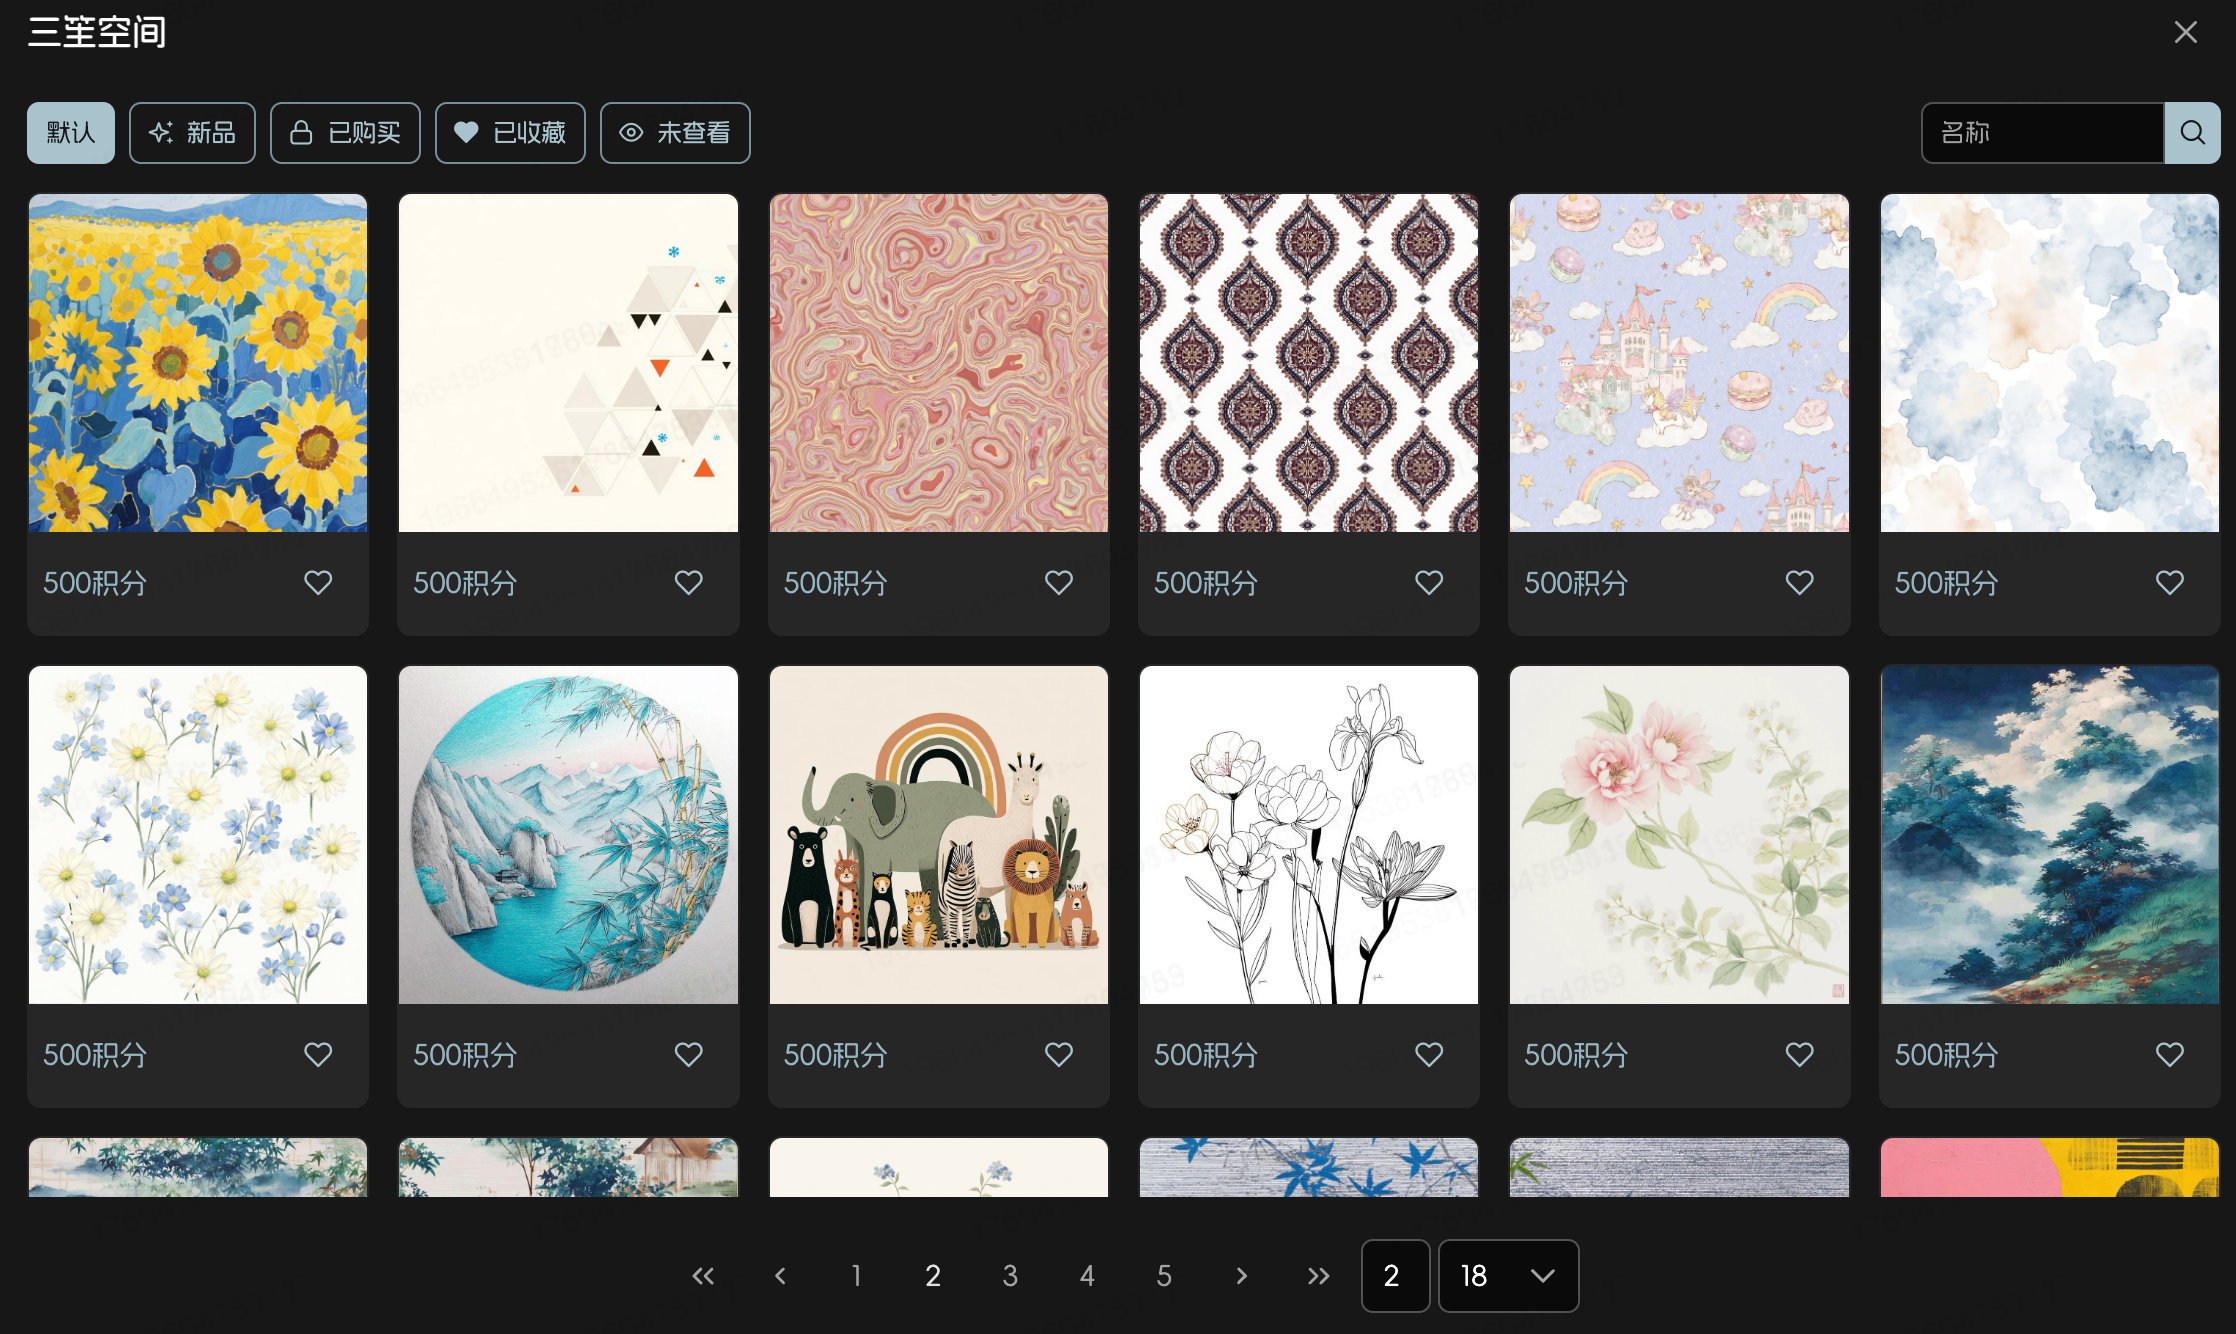Click heart on animal rainbow illustration
The width and height of the screenshot is (2236, 1334).
(1058, 1055)
